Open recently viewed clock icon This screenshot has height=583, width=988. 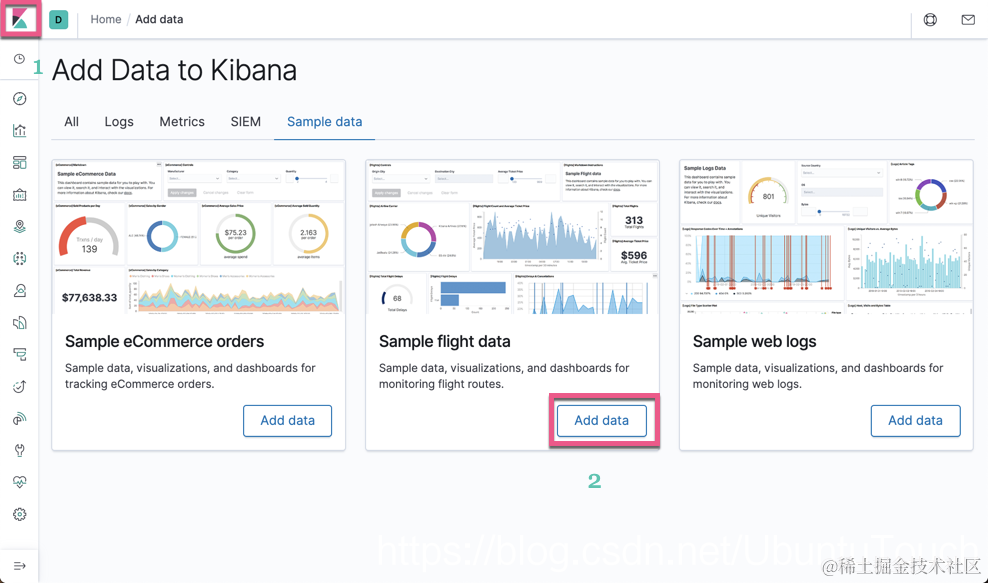click(x=20, y=59)
